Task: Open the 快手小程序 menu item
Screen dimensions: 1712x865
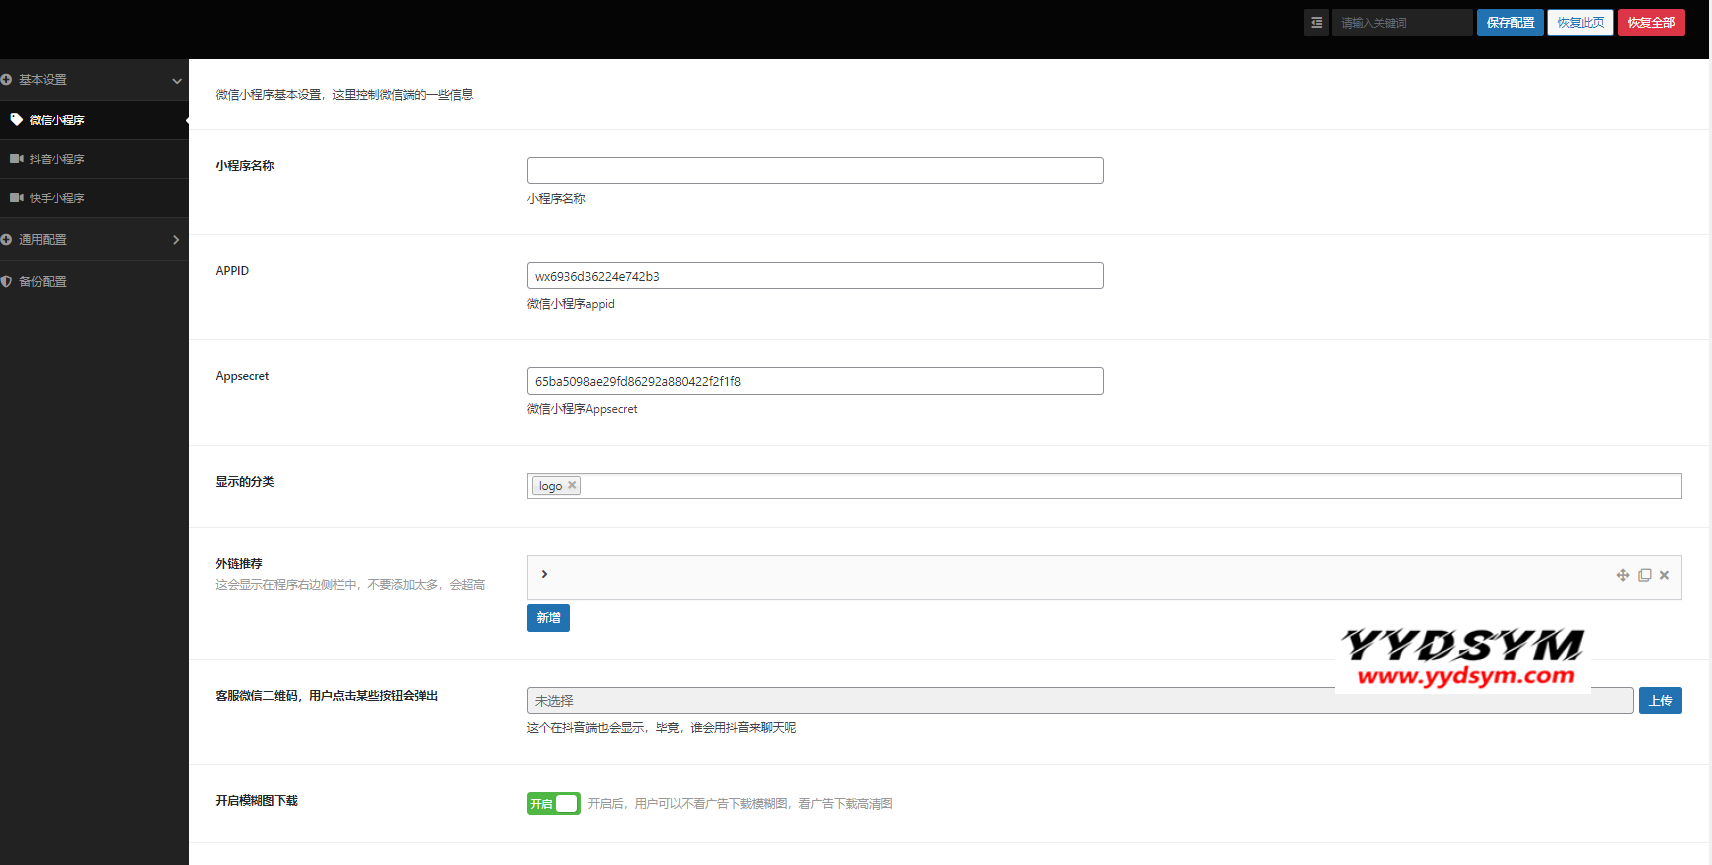Action: point(57,198)
